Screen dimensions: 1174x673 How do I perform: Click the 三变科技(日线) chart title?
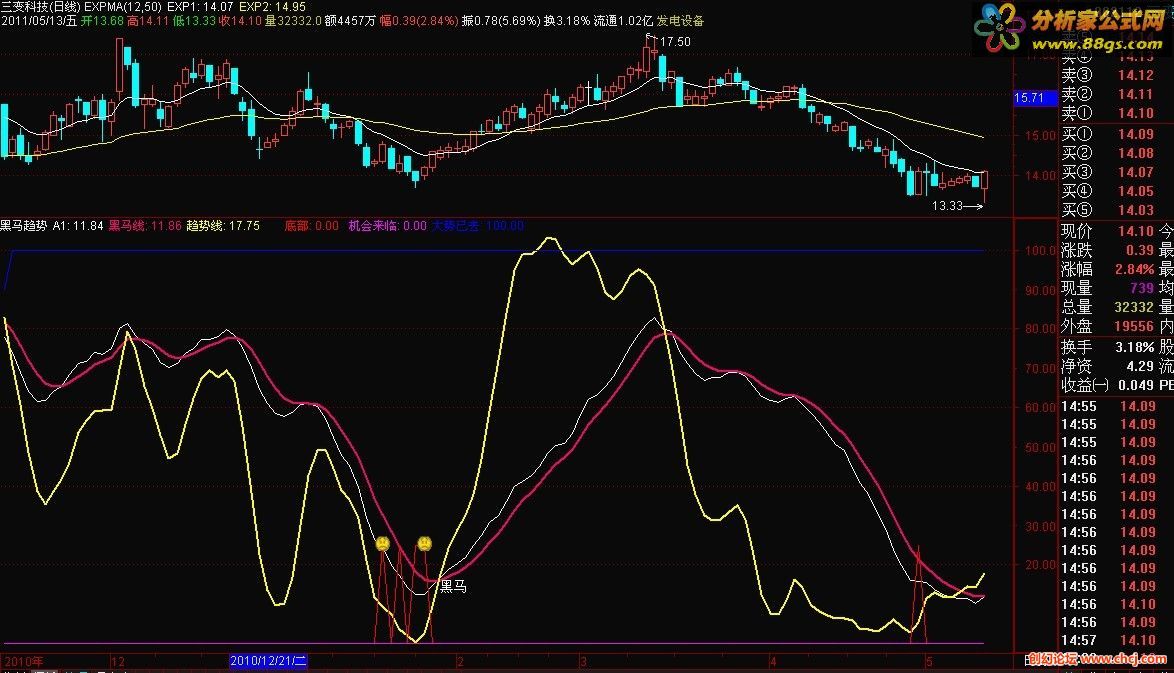tap(40, 7)
